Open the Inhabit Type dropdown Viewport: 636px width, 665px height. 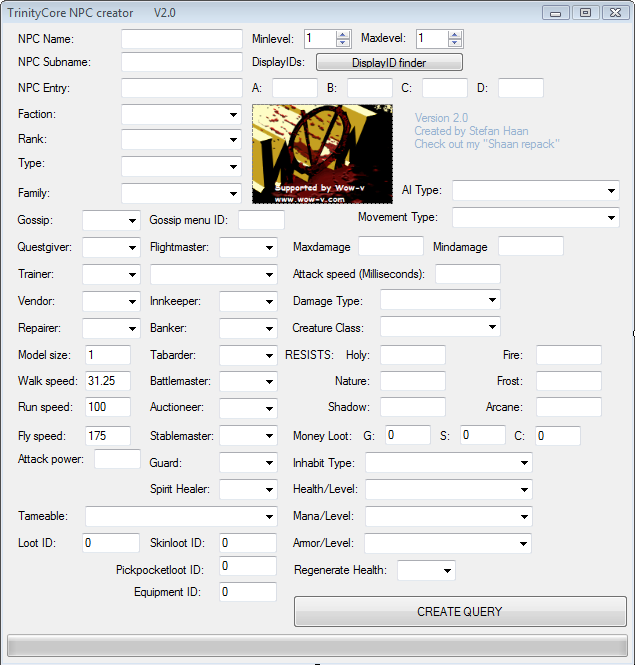(449, 463)
